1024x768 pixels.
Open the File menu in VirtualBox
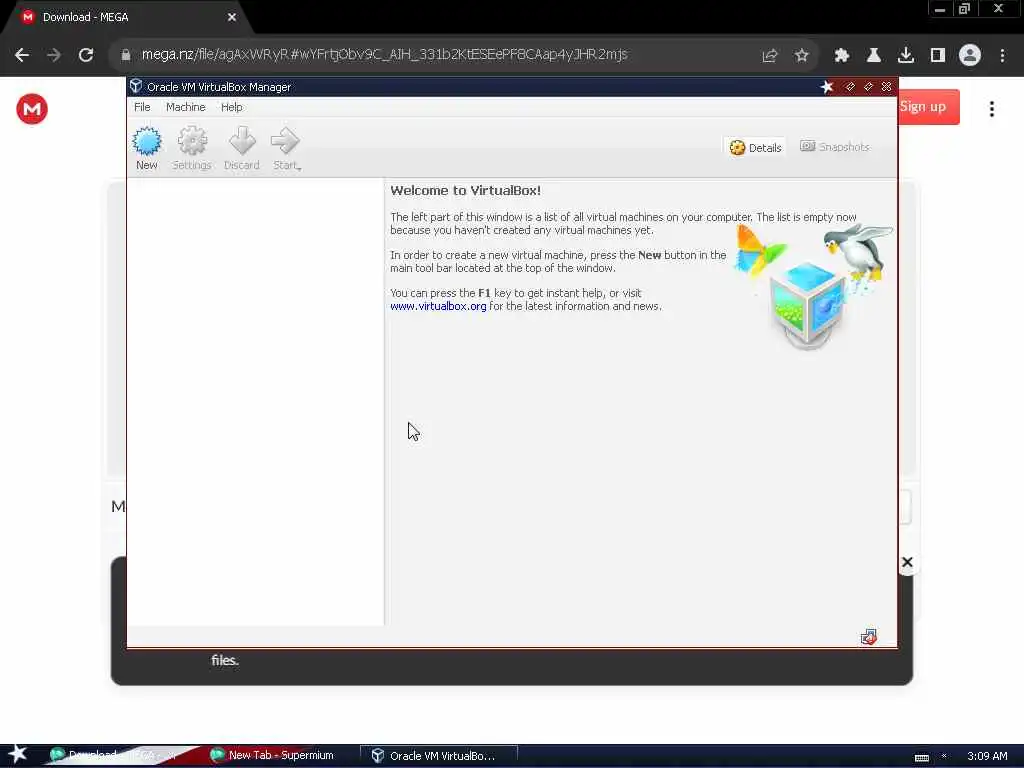coord(142,107)
